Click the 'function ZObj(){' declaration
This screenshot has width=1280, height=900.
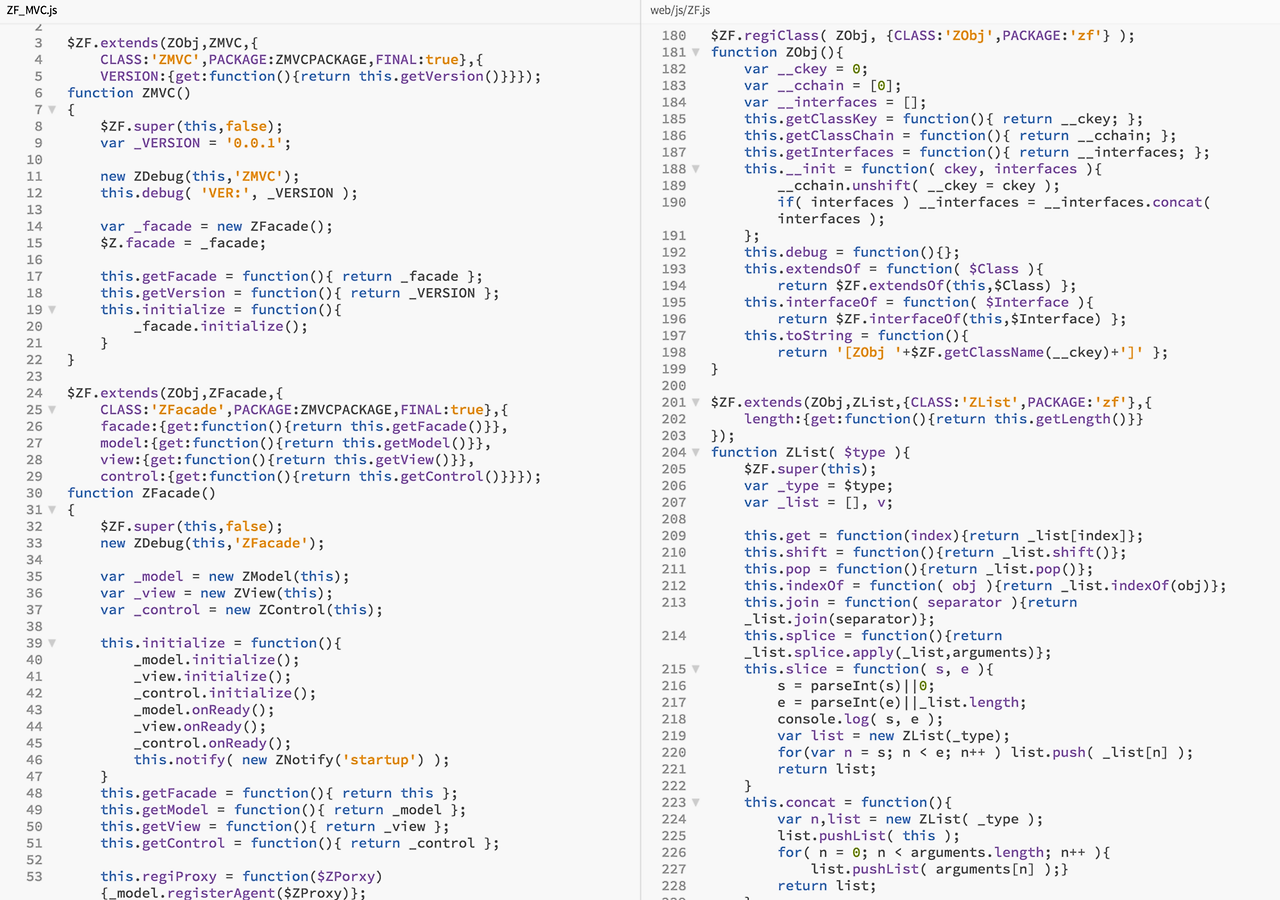777,52
